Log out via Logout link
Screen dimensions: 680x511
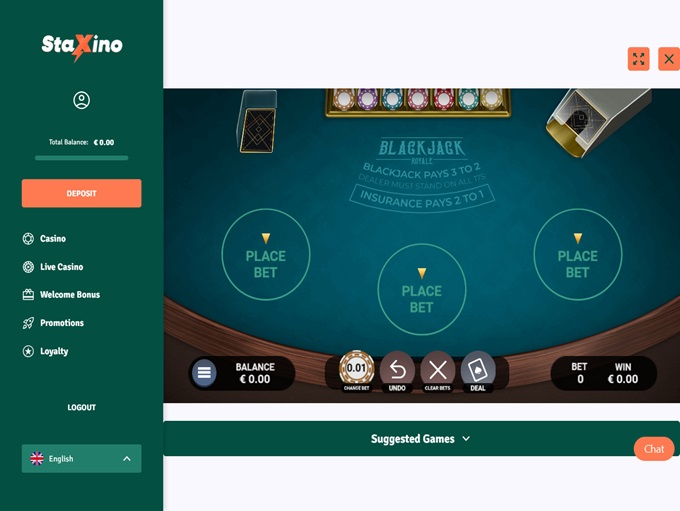point(82,407)
